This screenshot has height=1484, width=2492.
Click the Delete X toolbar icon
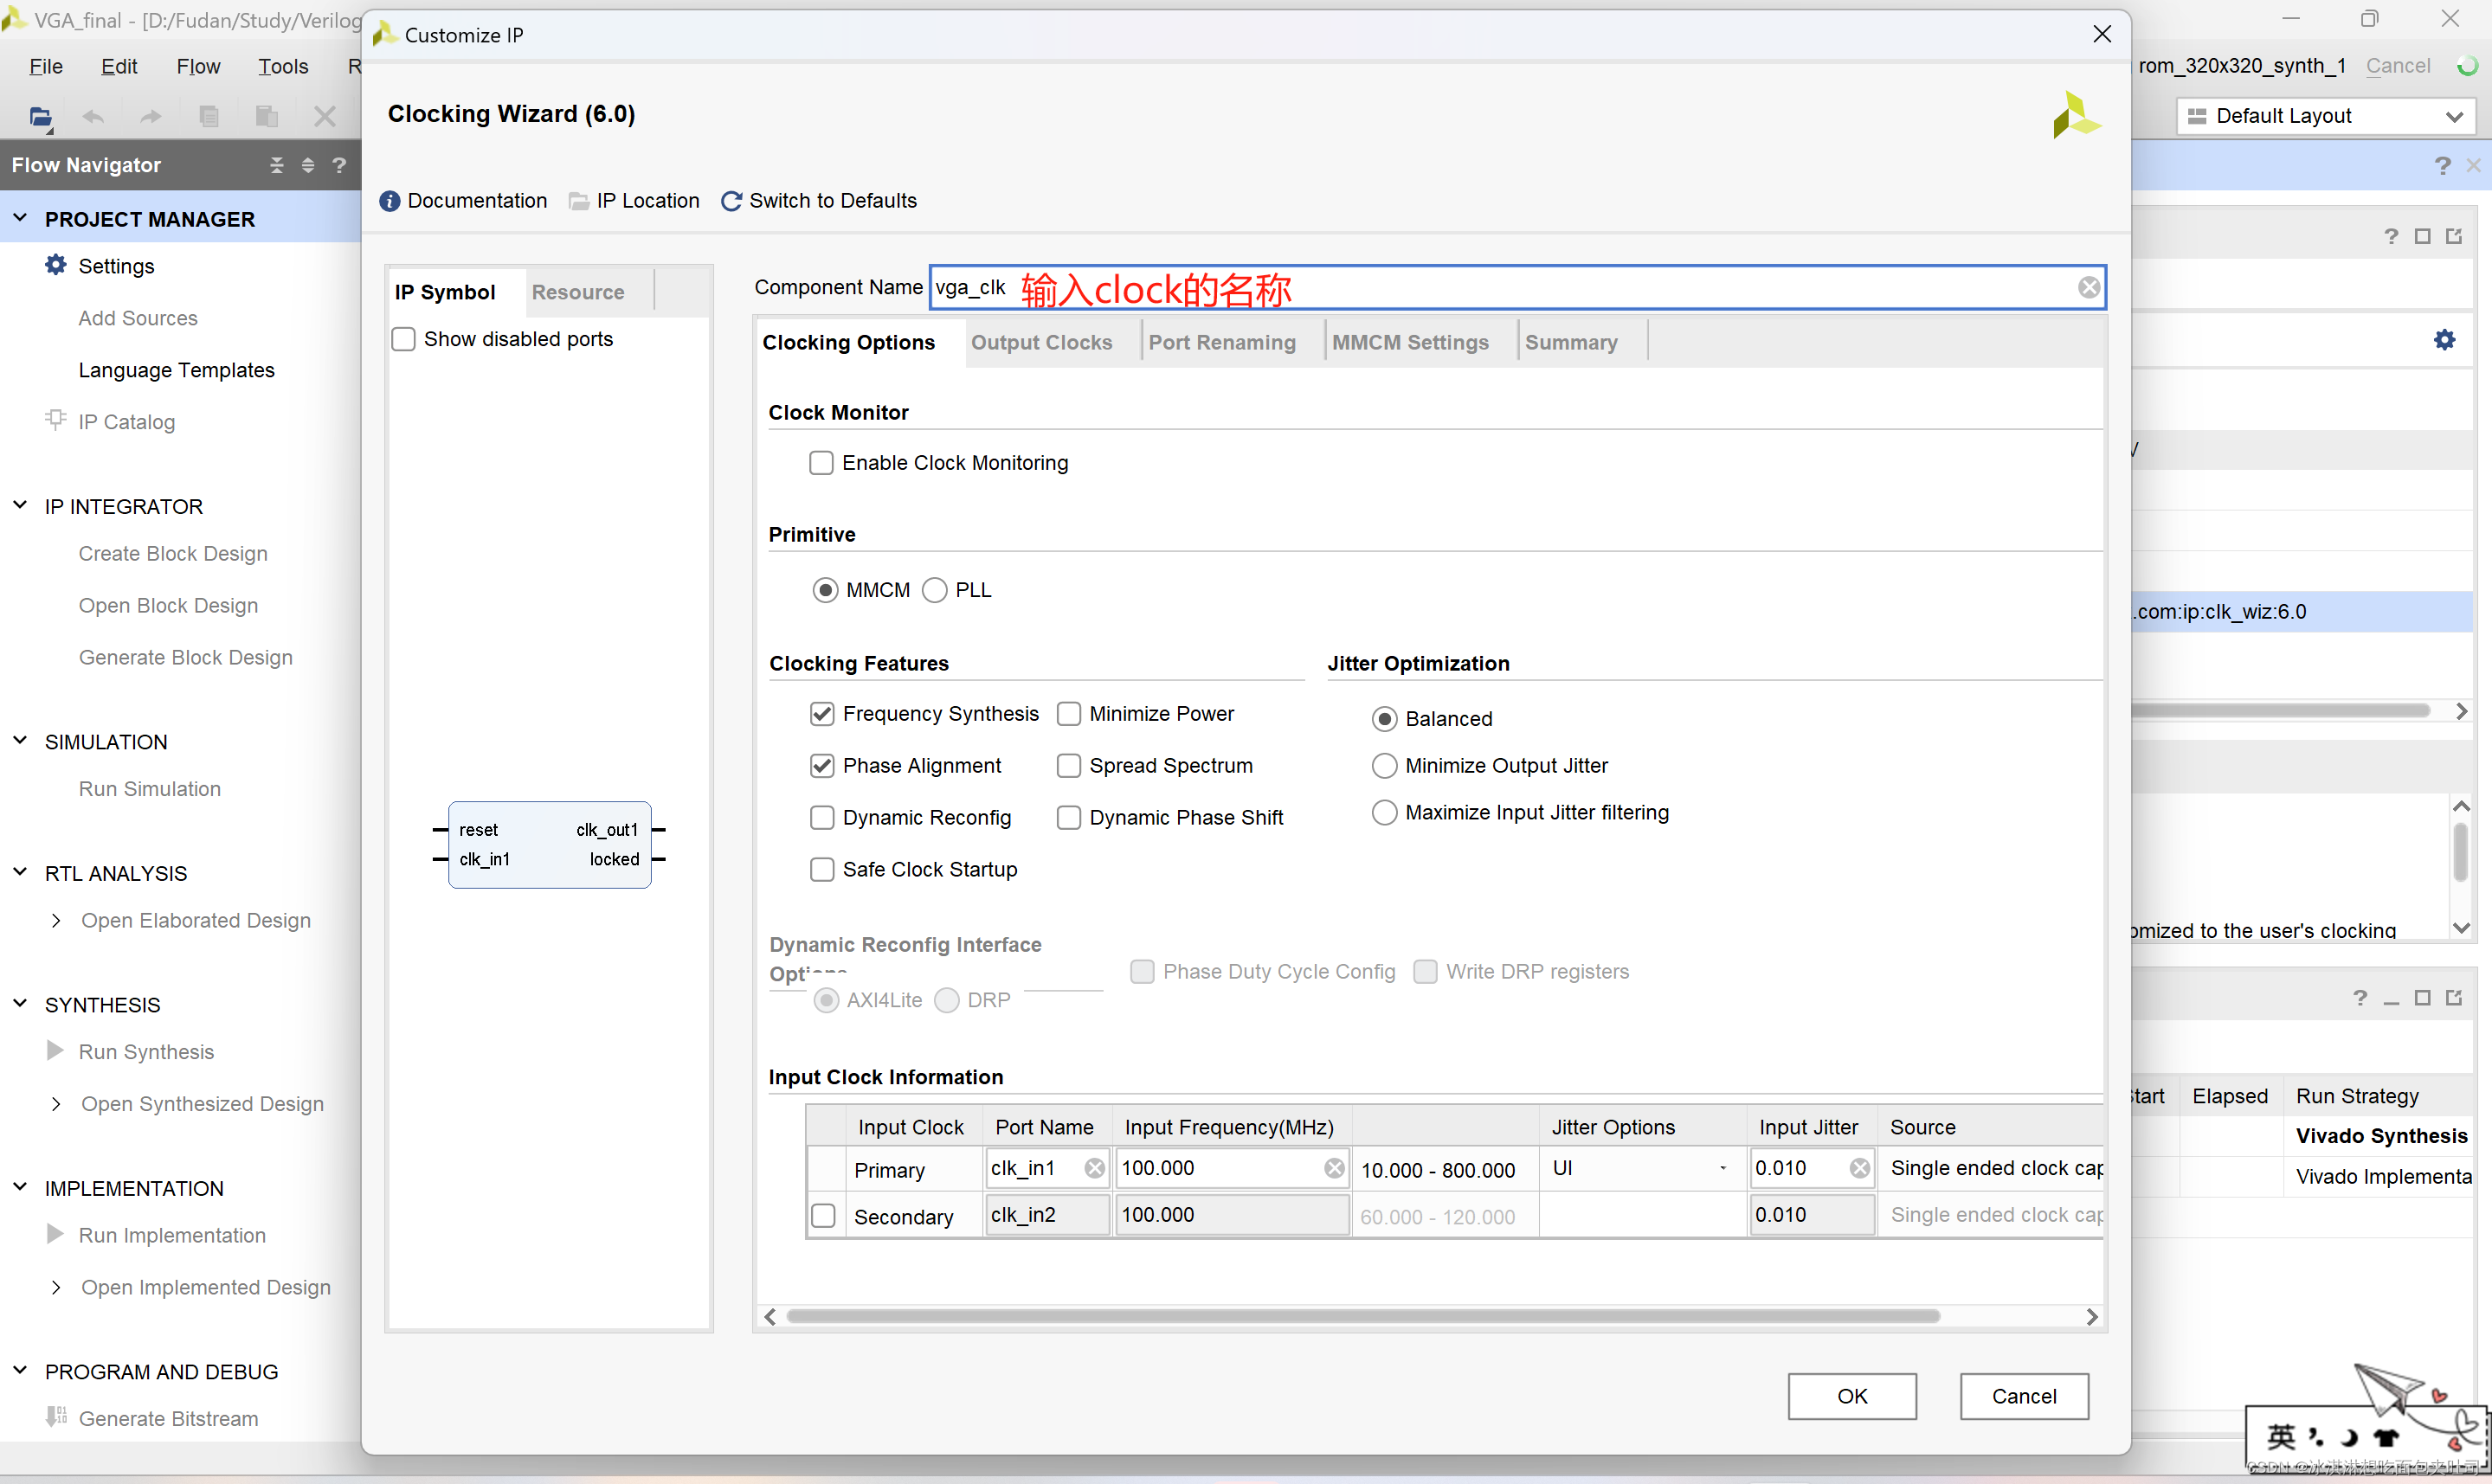pyautogui.click(x=325, y=117)
